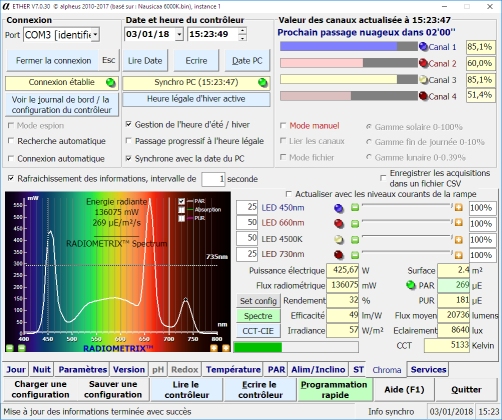Screen dimensions: 502x420
Task: Click the green Connexion établie status light
Action: (x=110, y=83)
